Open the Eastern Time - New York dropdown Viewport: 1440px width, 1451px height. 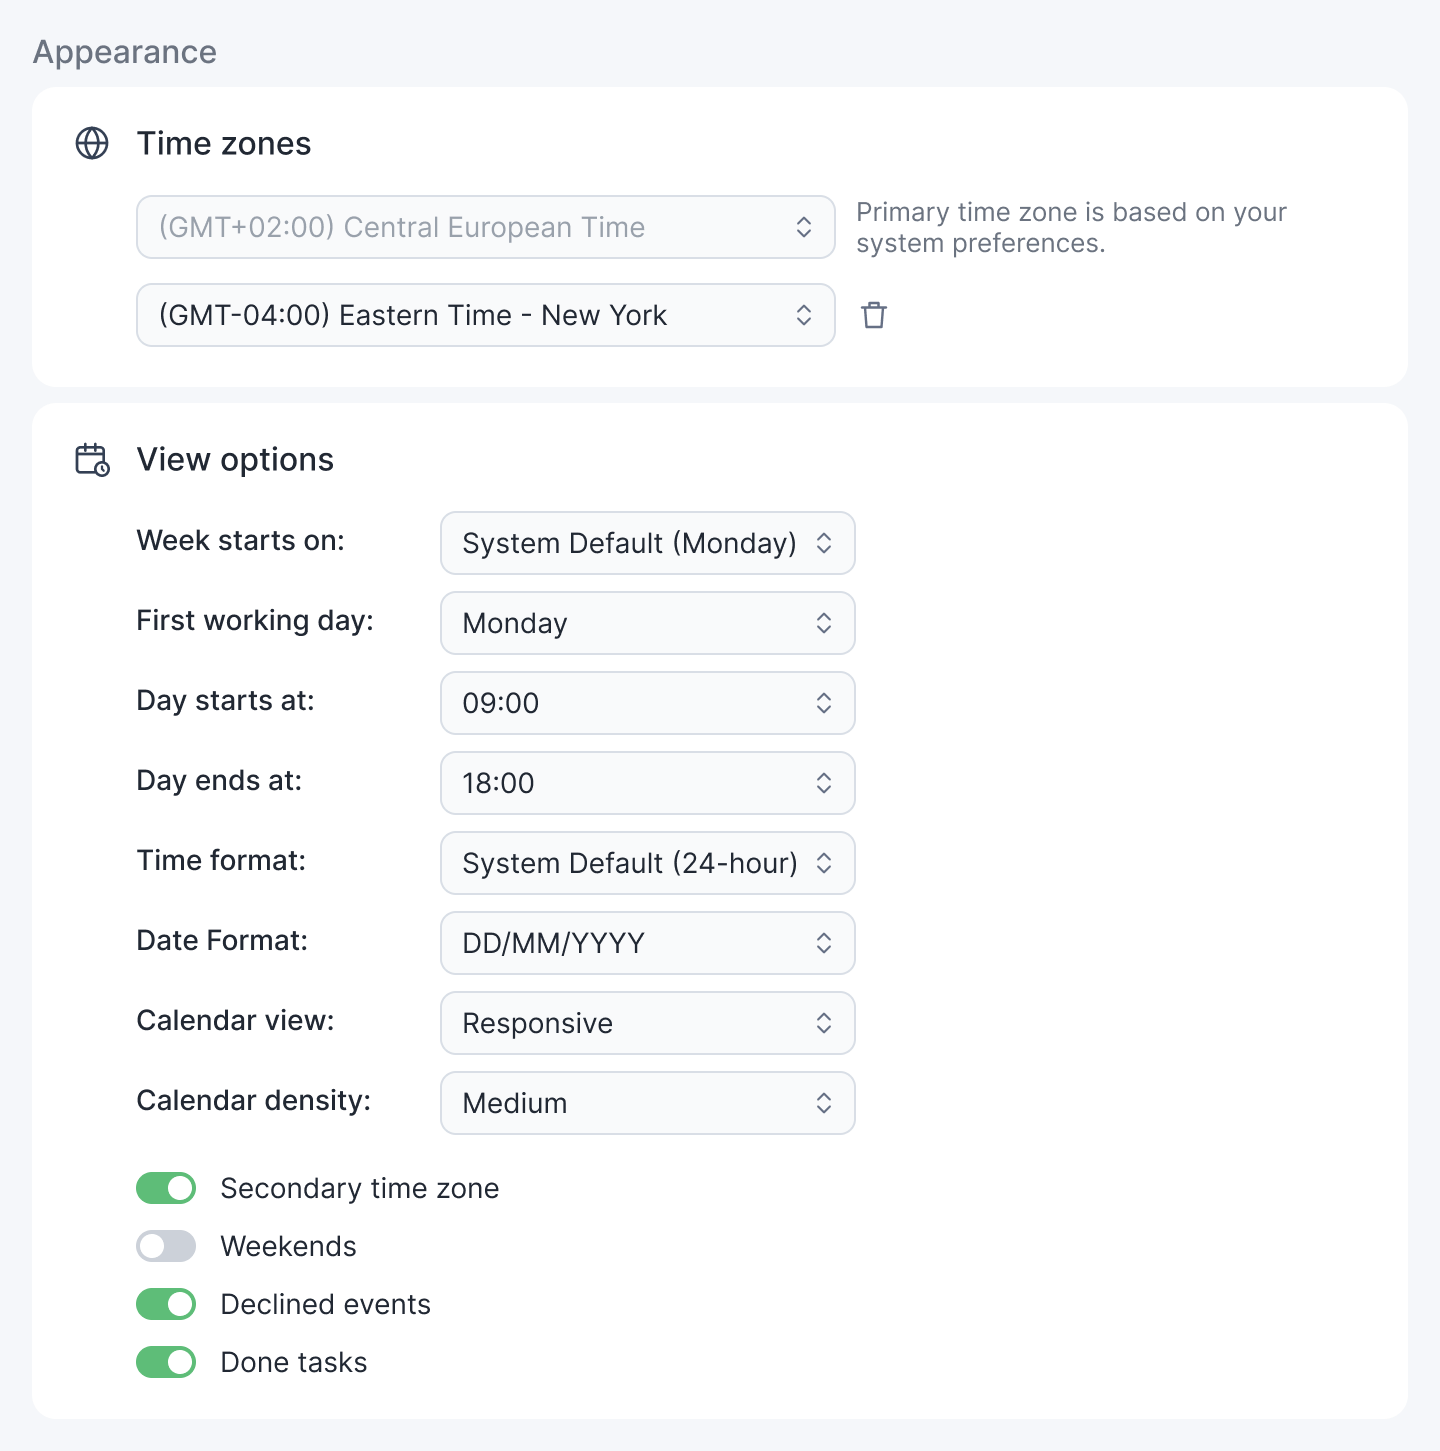click(486, 315)
